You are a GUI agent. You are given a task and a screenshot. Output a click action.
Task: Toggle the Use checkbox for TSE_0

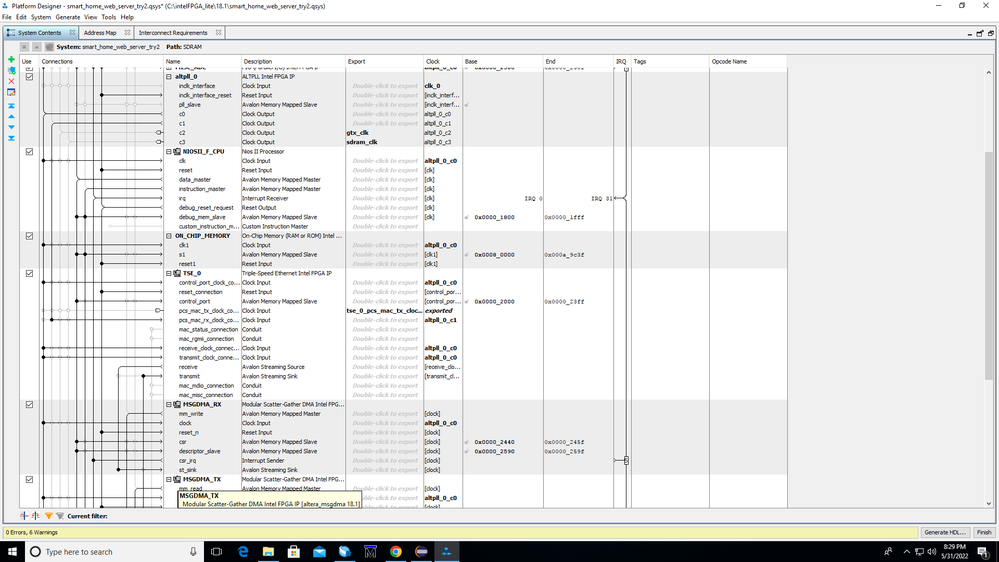[x=29, y=273]
